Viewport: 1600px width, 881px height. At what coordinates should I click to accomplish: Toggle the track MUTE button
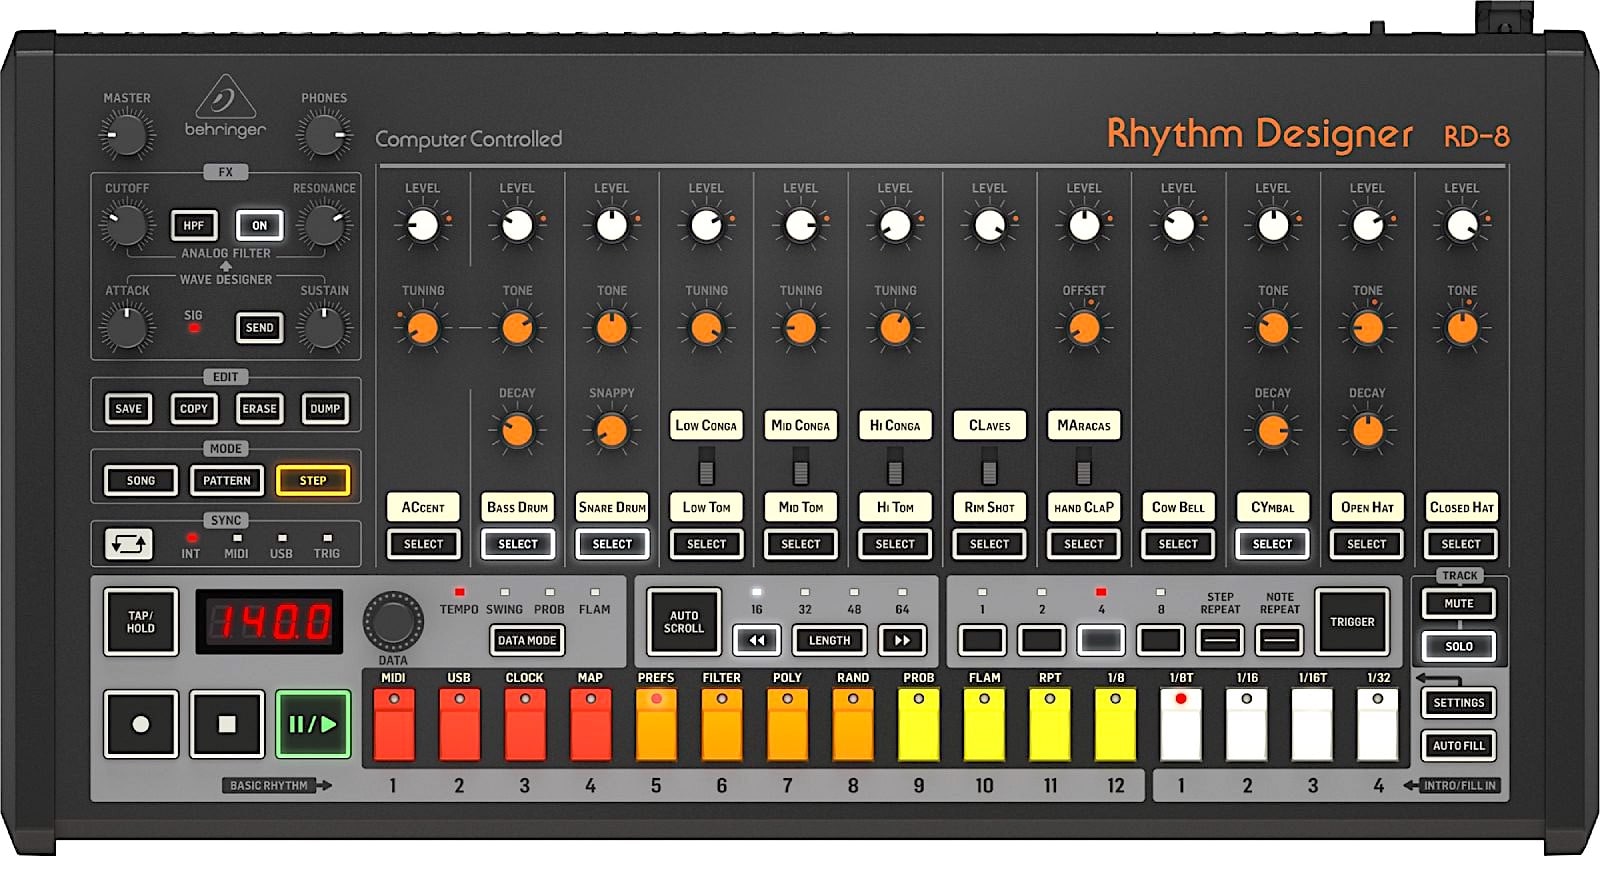(1458, 603)
